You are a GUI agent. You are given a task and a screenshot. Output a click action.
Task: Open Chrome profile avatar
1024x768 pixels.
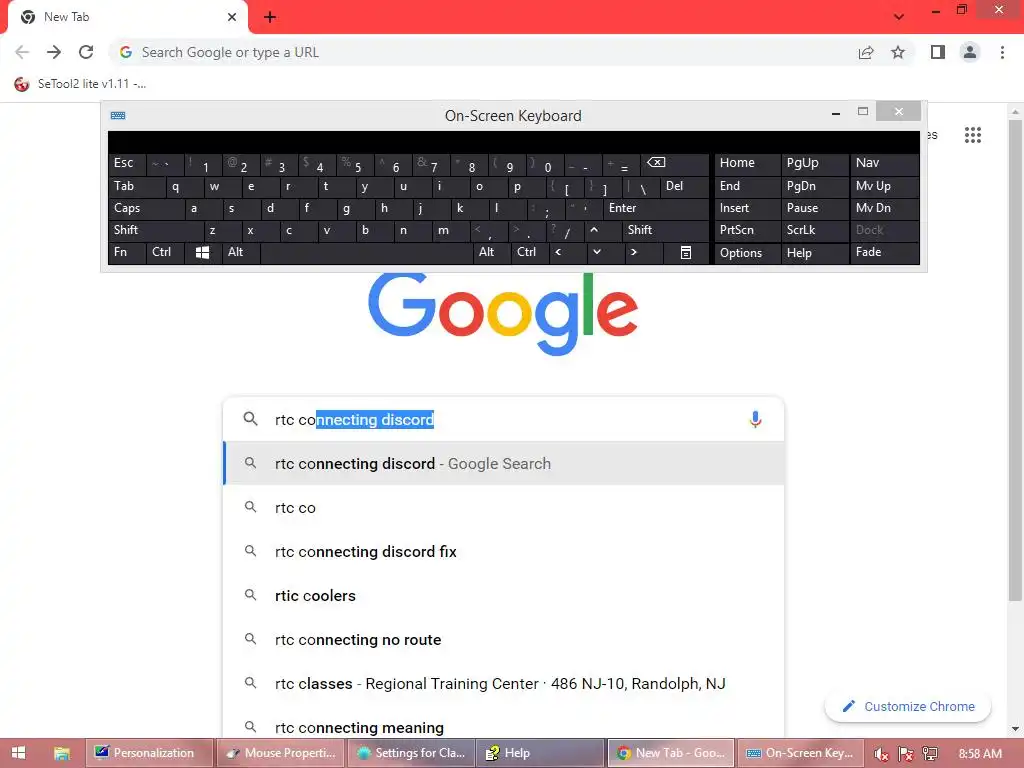[x=970, y=52]
